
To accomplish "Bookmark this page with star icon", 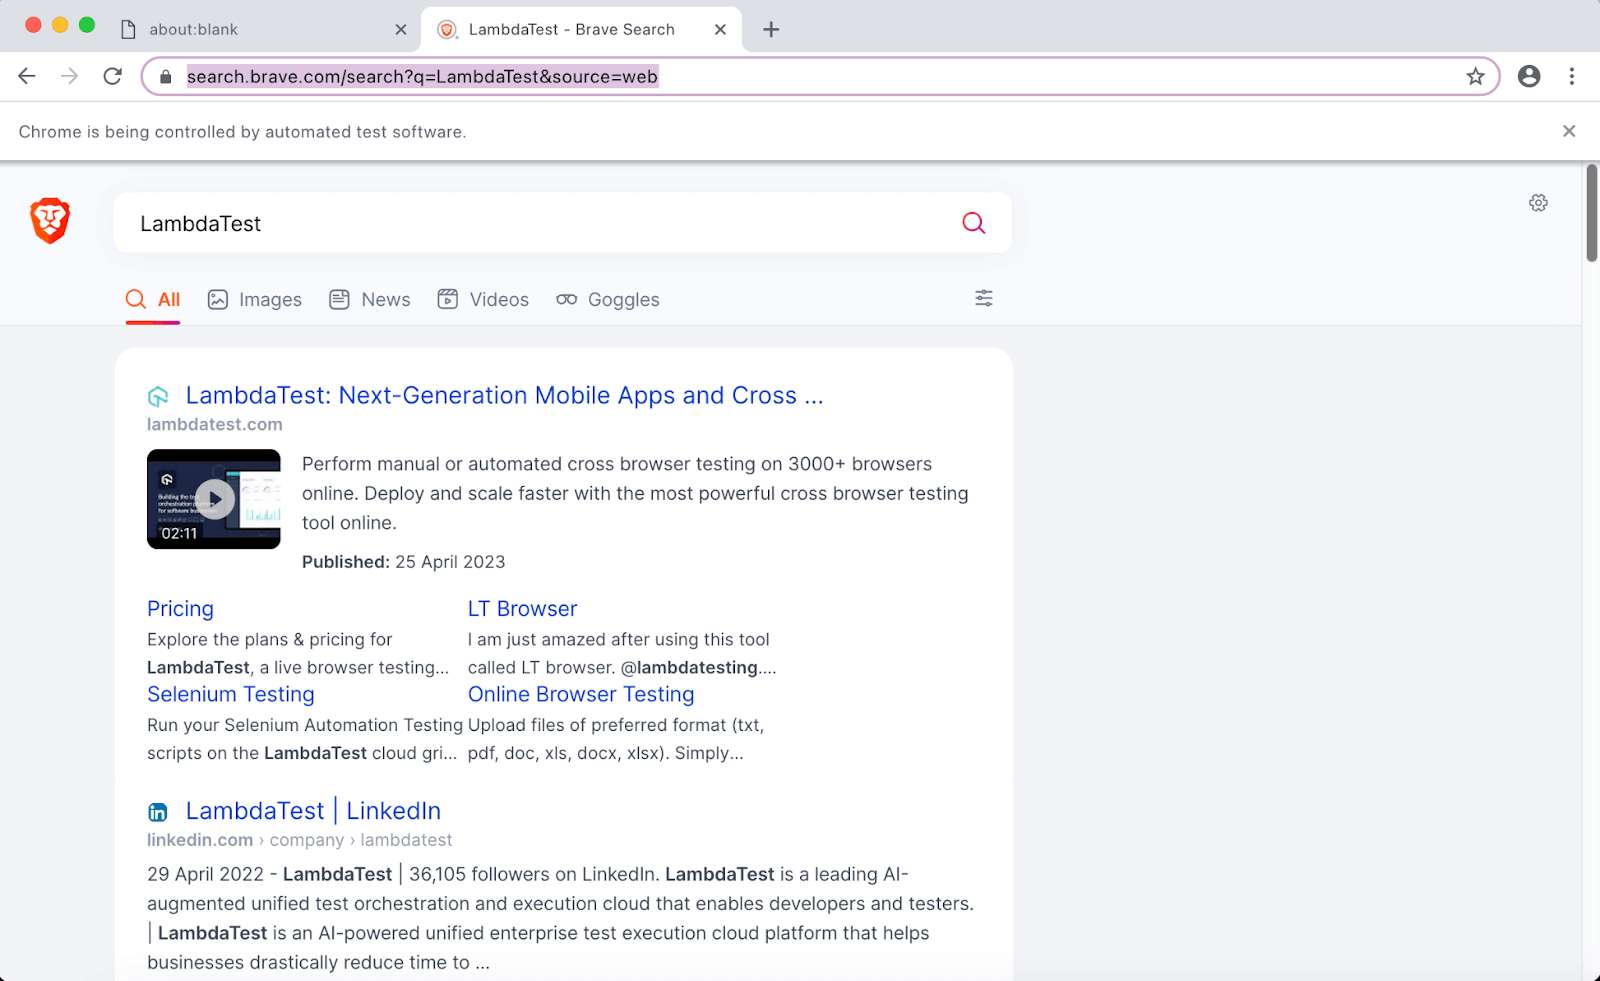I will click(1475, 77).
